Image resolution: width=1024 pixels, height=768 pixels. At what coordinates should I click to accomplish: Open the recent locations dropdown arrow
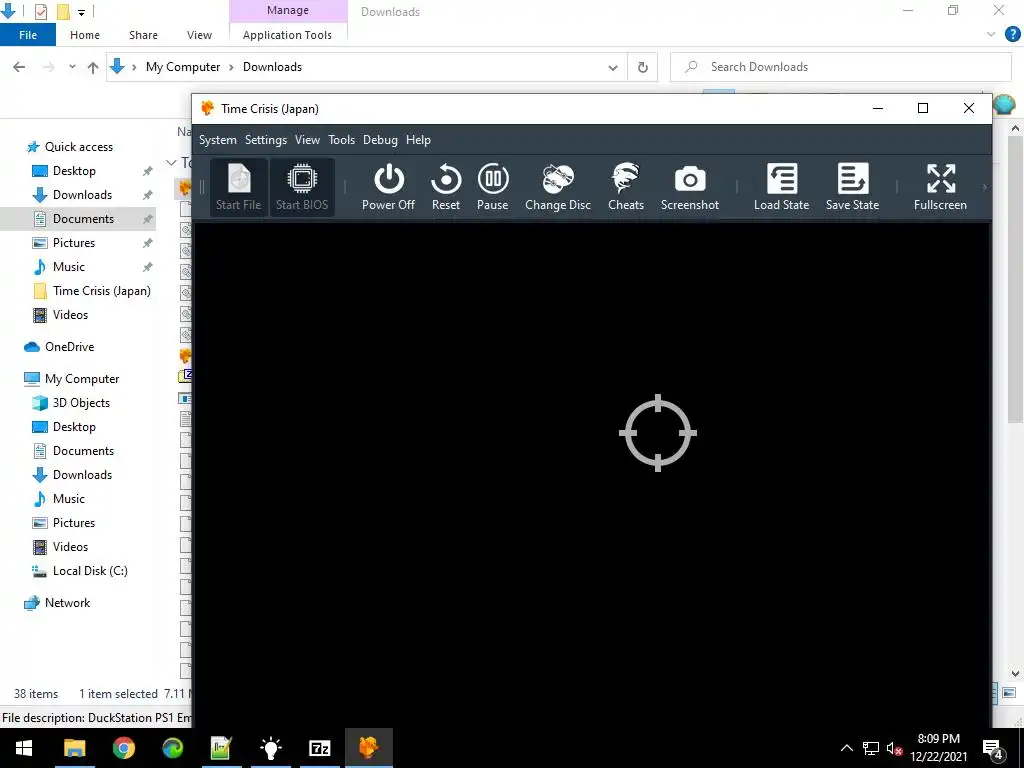click(x=72, y=67)
